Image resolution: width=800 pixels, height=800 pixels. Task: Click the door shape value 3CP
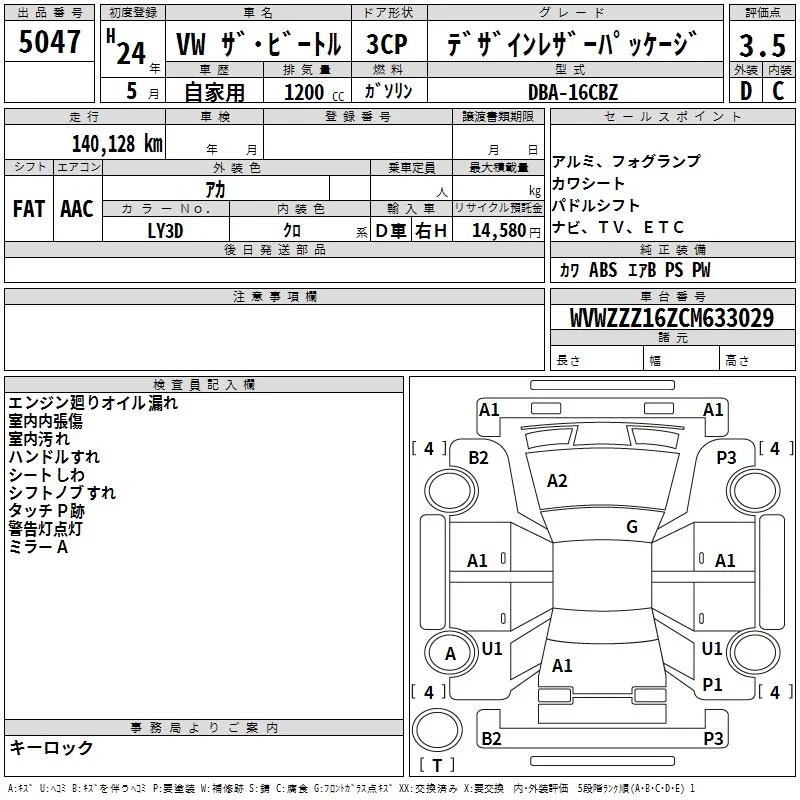pyautogui.click(x=387, y=44)
